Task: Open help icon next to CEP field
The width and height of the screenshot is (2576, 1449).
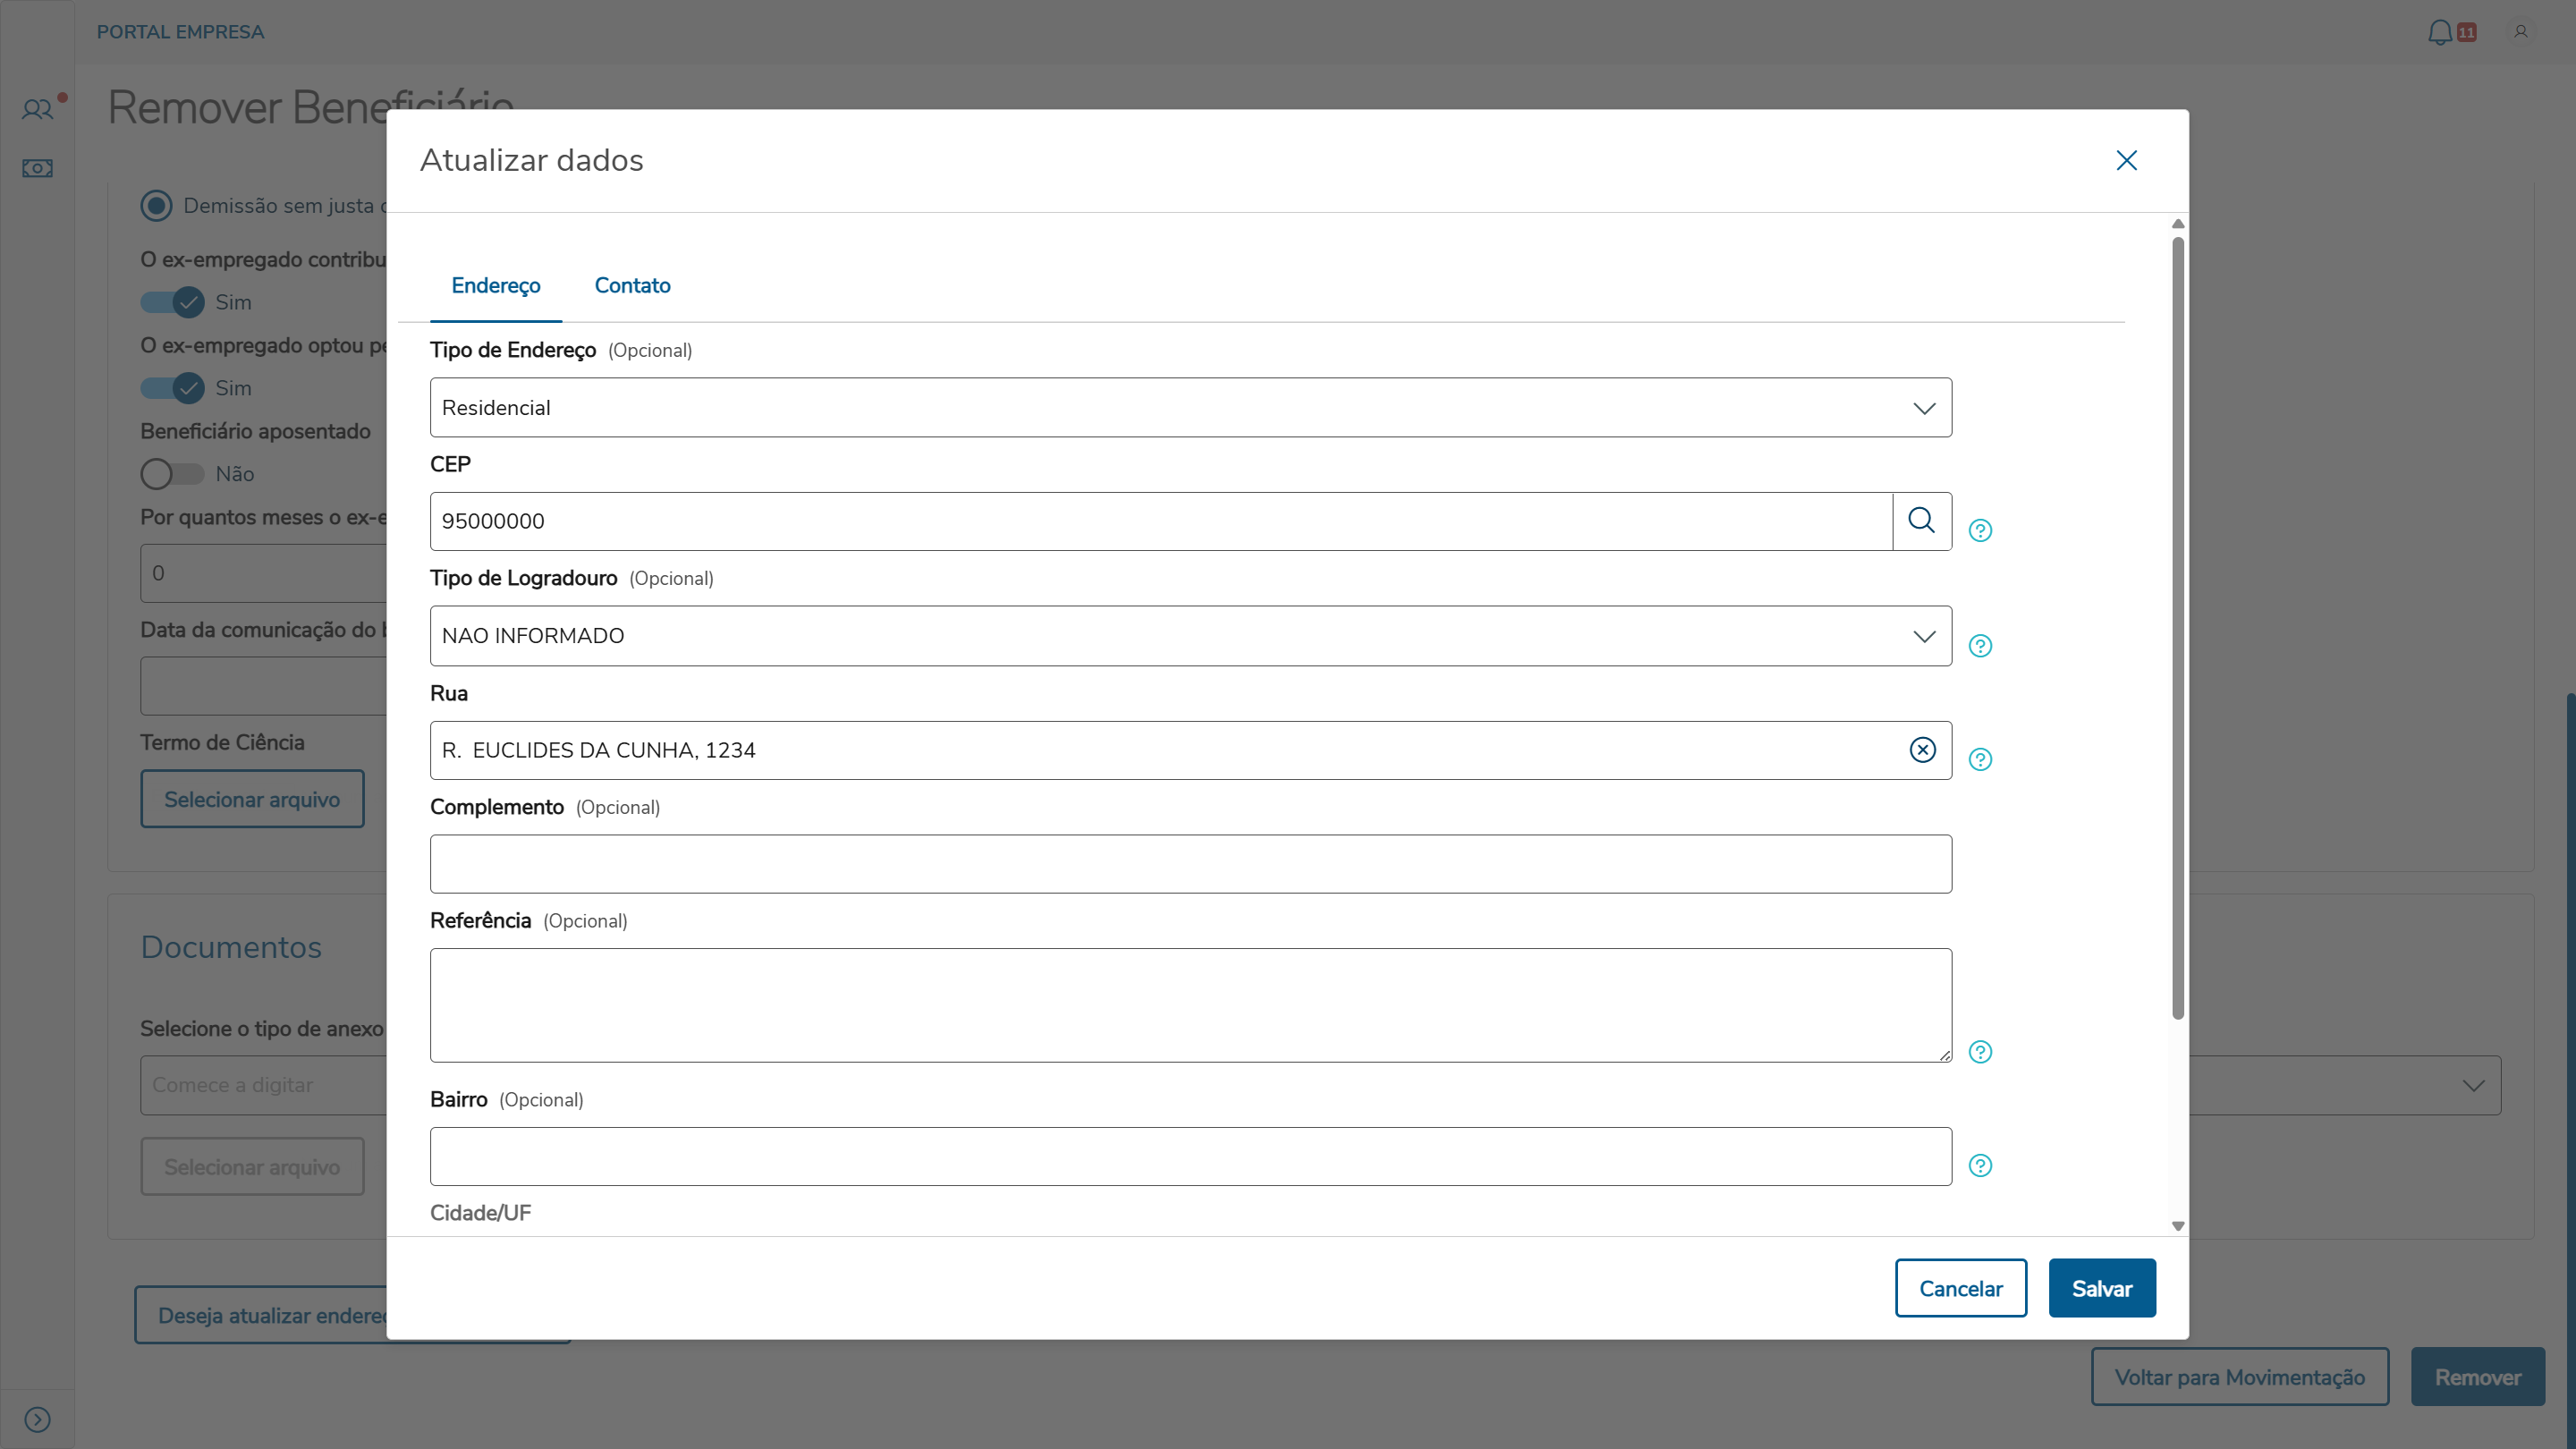Action: click(x=1980, y=530)
